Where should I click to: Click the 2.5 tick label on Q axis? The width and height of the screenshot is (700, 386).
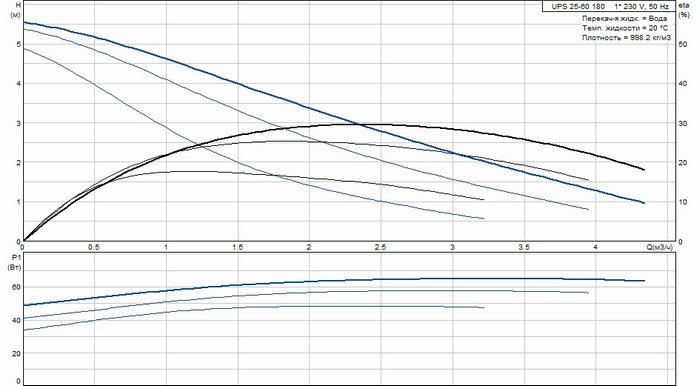click(380, 247)
